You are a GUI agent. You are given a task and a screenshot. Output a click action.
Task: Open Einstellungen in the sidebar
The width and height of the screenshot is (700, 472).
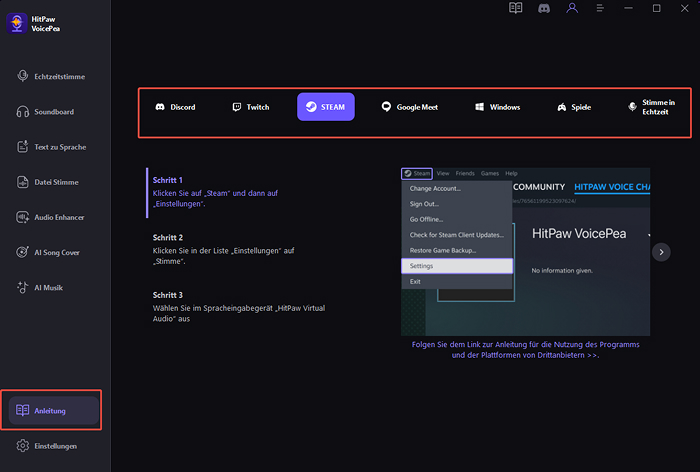(x=54, y=446)
